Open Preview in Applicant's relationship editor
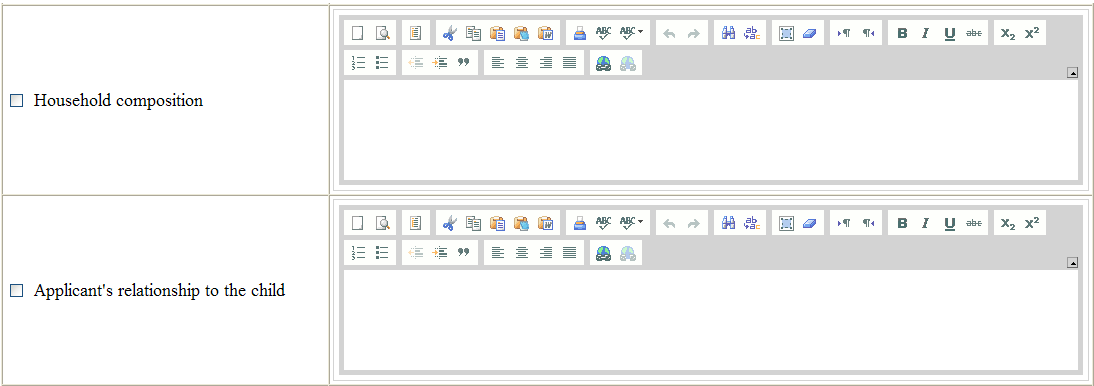 382,223
